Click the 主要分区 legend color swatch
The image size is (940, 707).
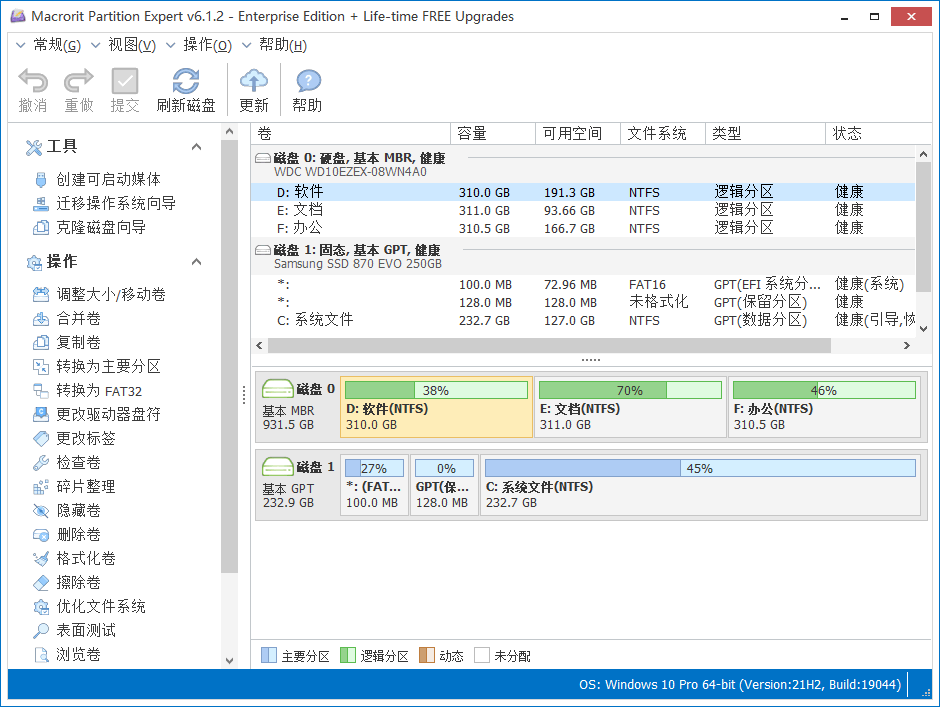tap(269, 655)
